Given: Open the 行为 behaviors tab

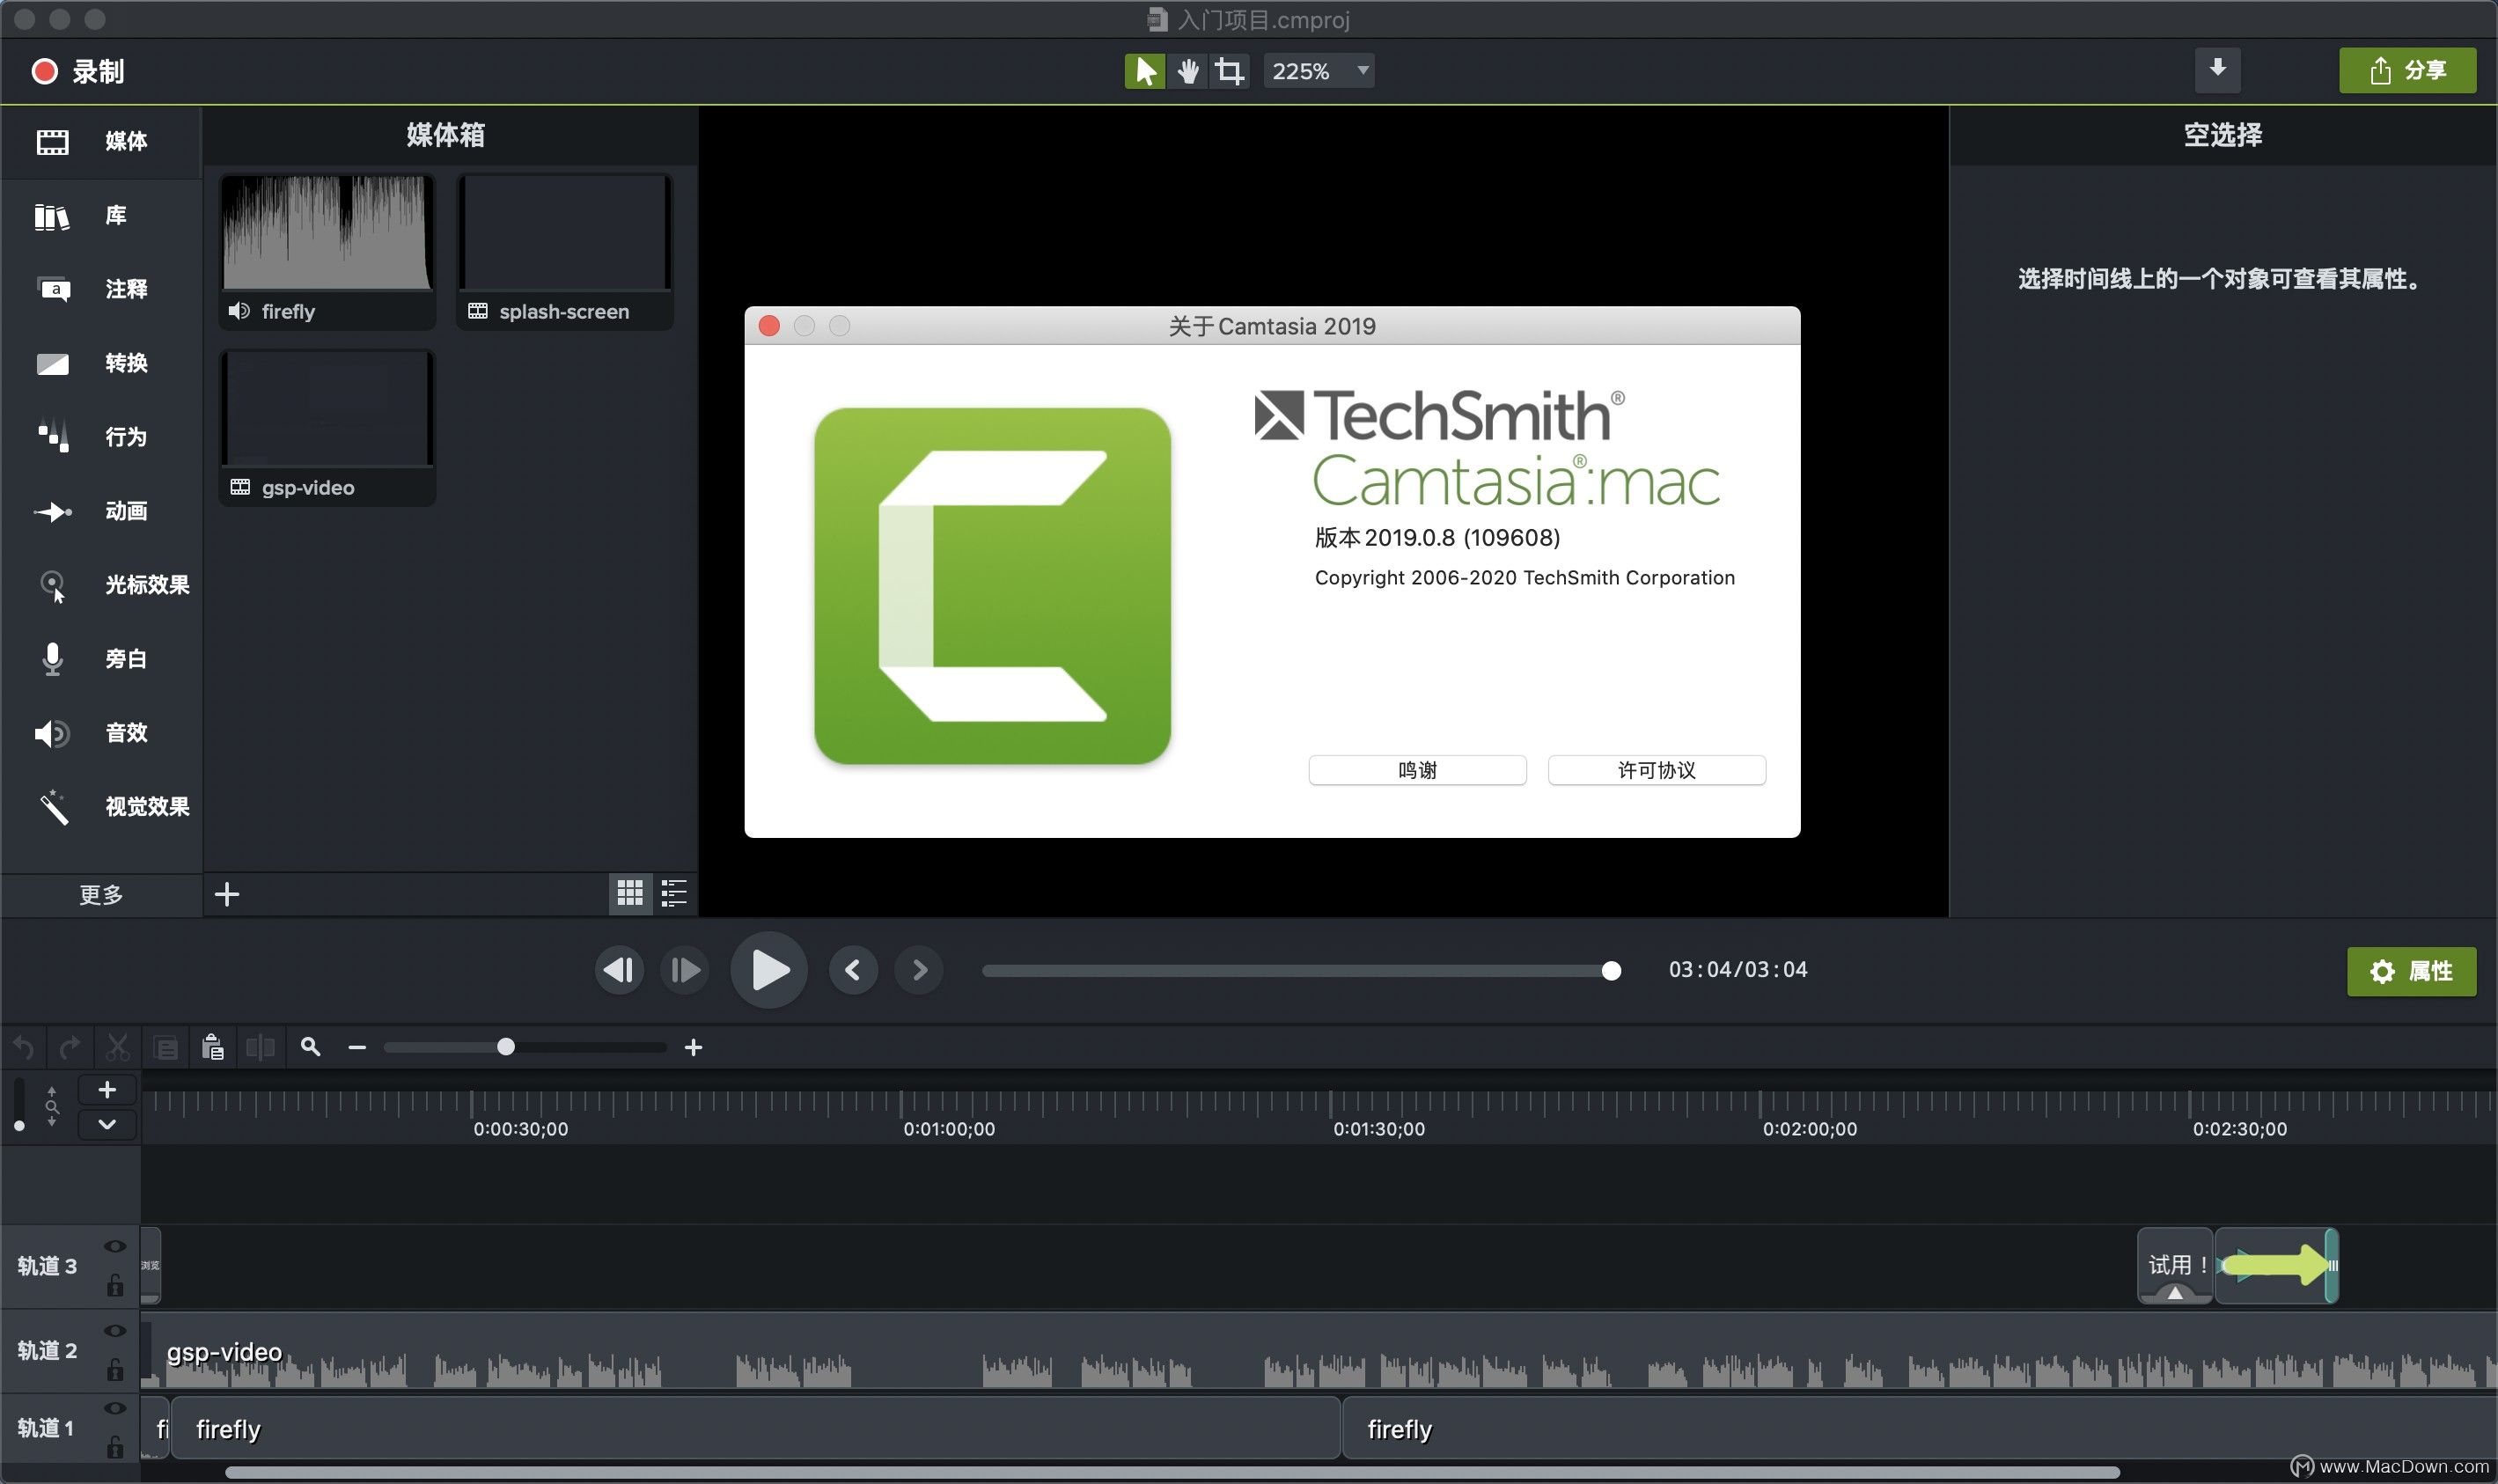Looking at the screenshot, I should pos(100,437).
